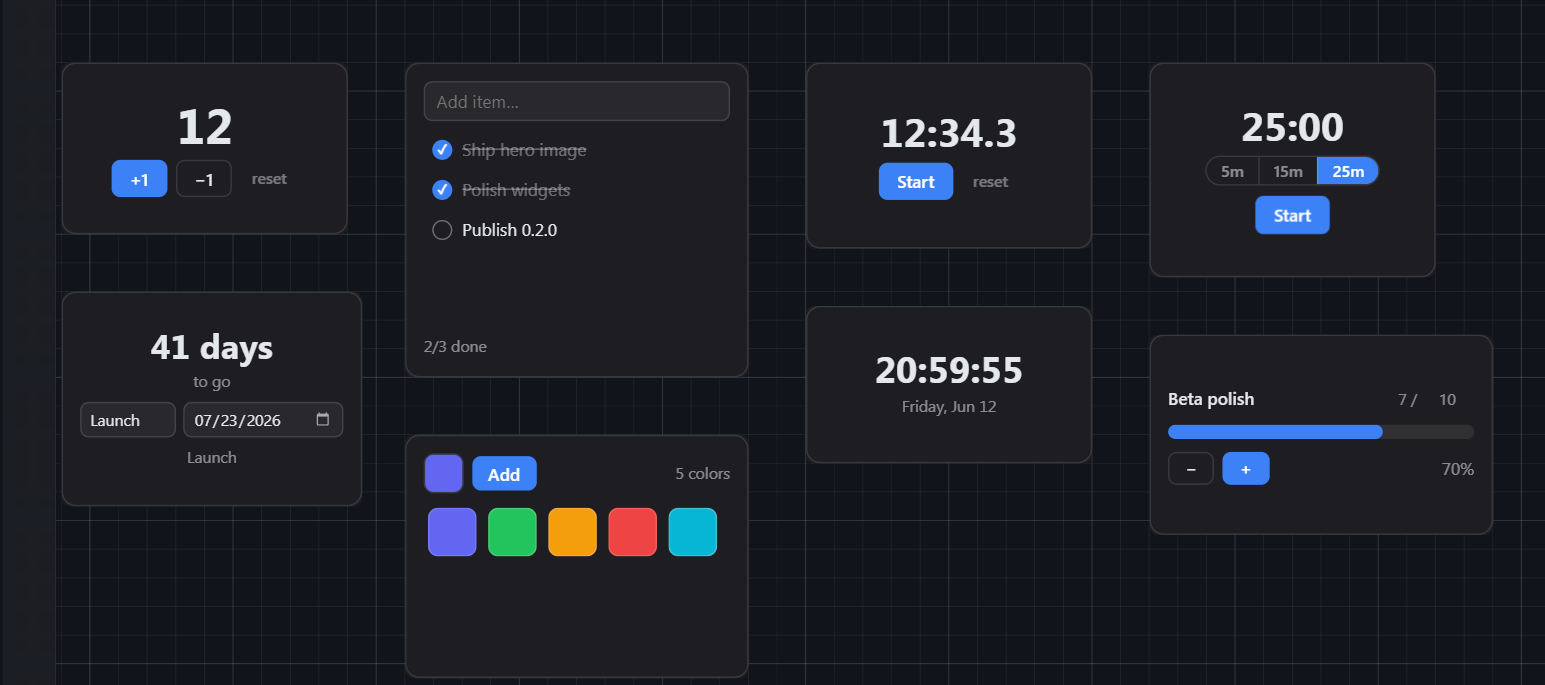Click the 07/23/2026 date field

click(263, 420)
